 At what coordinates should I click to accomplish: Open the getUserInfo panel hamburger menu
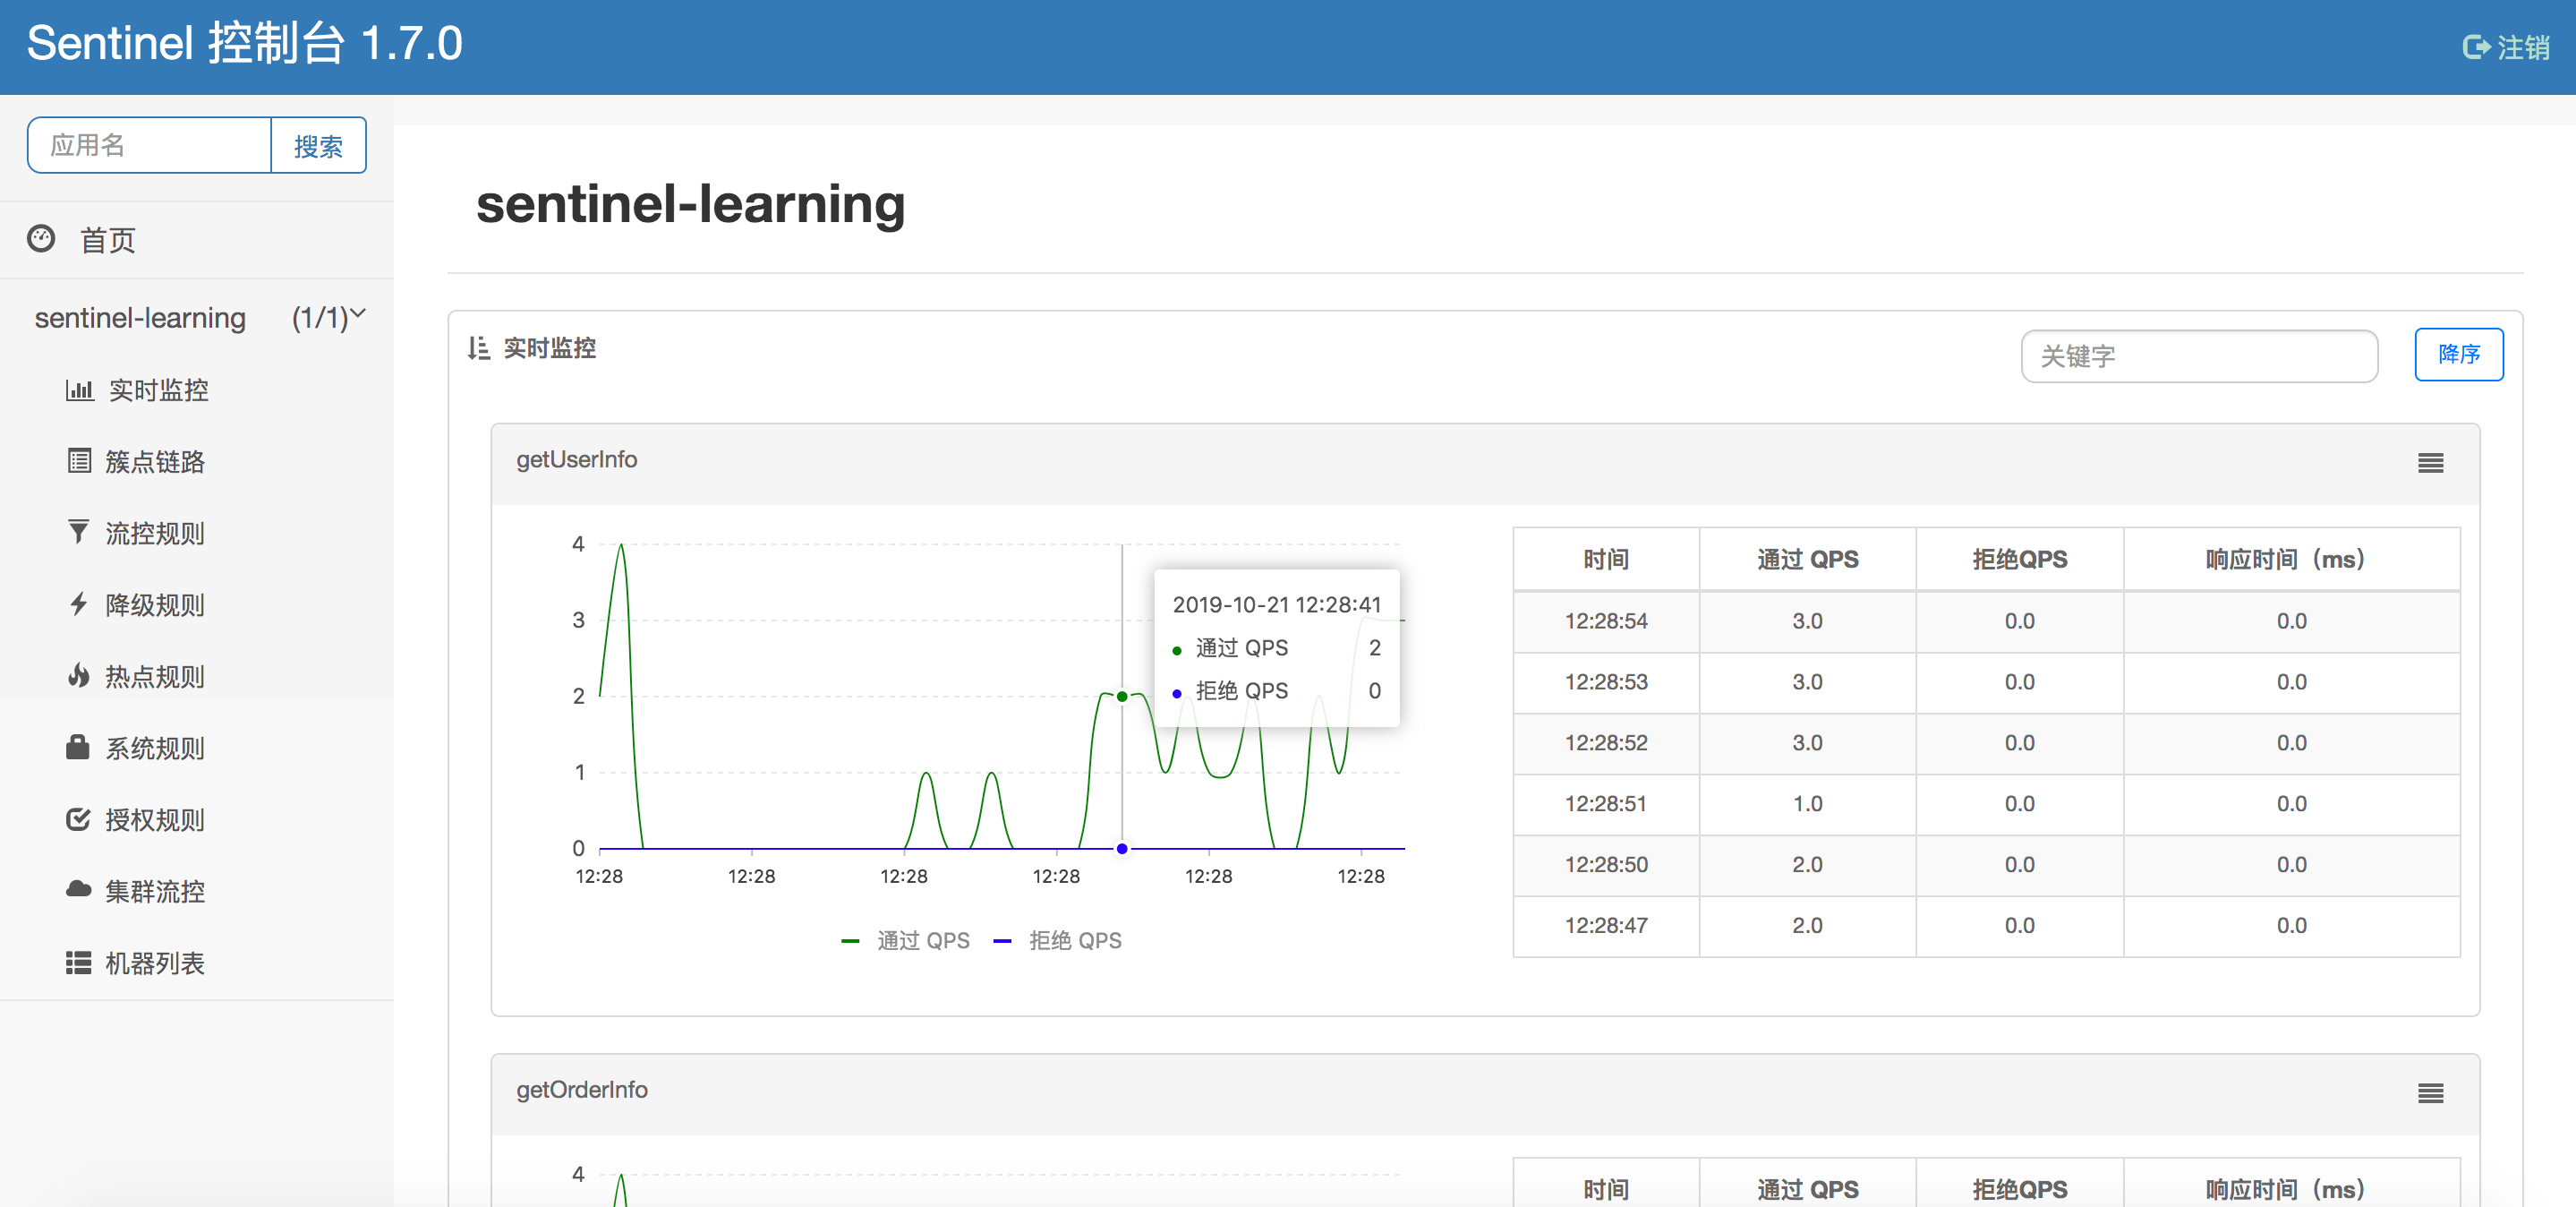[x=2430, y=463]
